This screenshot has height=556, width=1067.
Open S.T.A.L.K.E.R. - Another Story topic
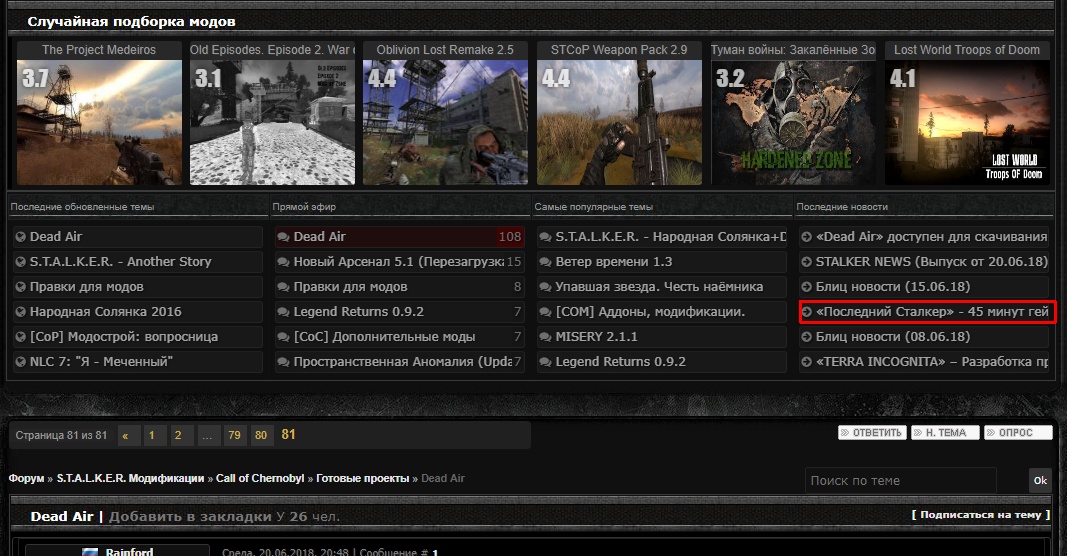coord(120,261)
